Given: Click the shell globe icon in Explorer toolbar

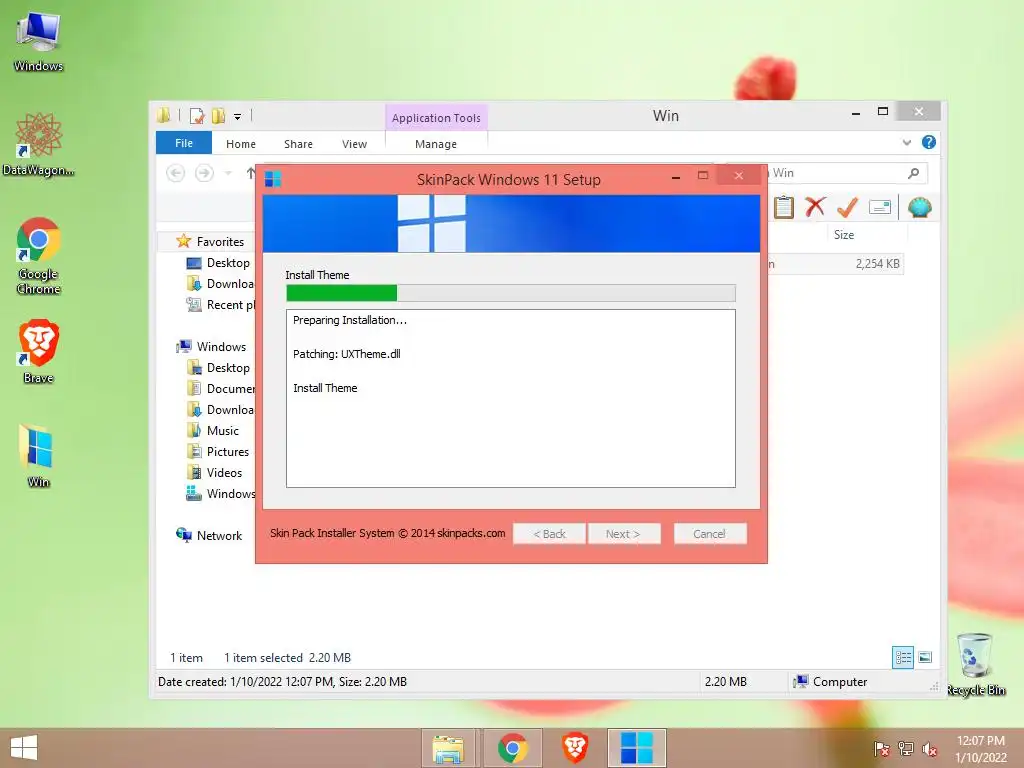Looking at the screenshot, I should [920, 207].
